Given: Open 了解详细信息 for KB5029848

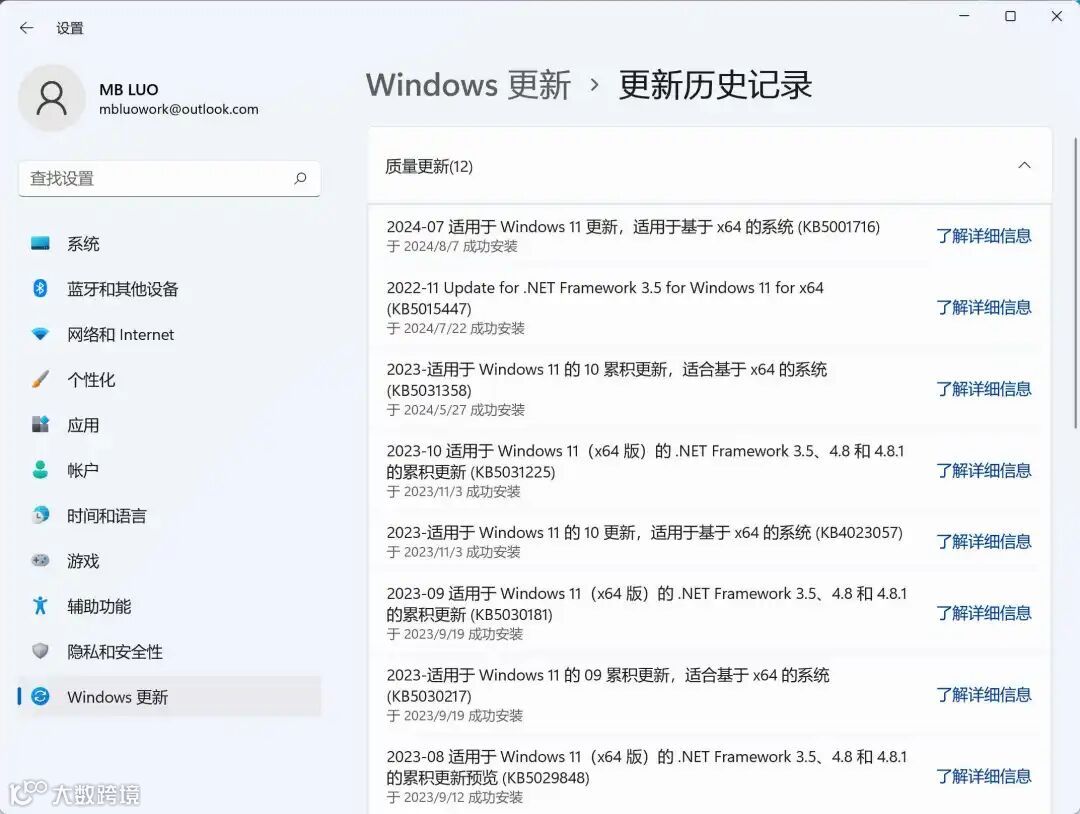Looking at the screenshot, I should pyautogui.click(x=984, y=776).
